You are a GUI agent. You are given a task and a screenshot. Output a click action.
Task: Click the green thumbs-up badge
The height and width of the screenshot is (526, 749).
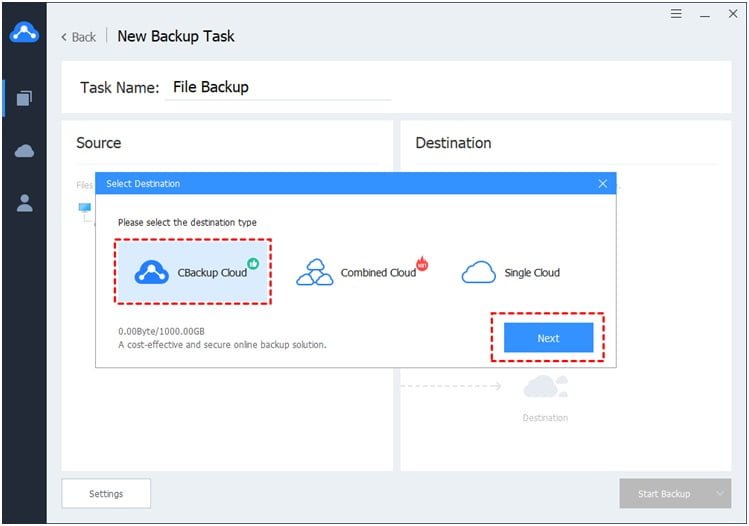pyautogui.click(x=253, y=263)
